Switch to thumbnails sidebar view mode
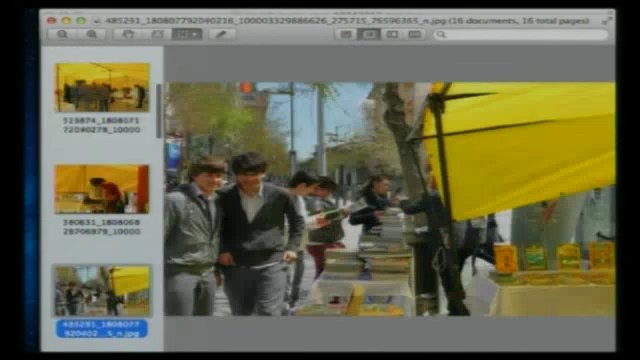640x360 pixels. click(x=369, y=34)
